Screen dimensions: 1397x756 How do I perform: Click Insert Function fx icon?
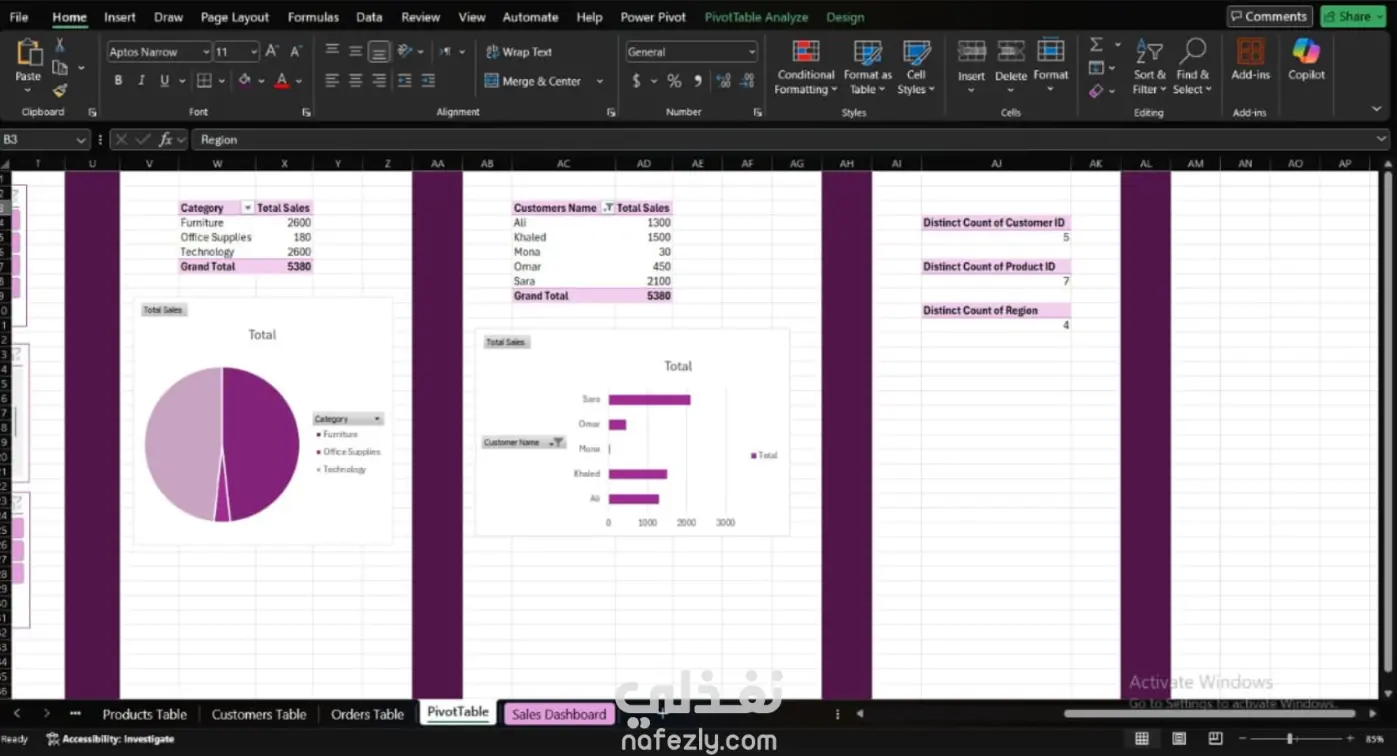(x=166, y=140)
